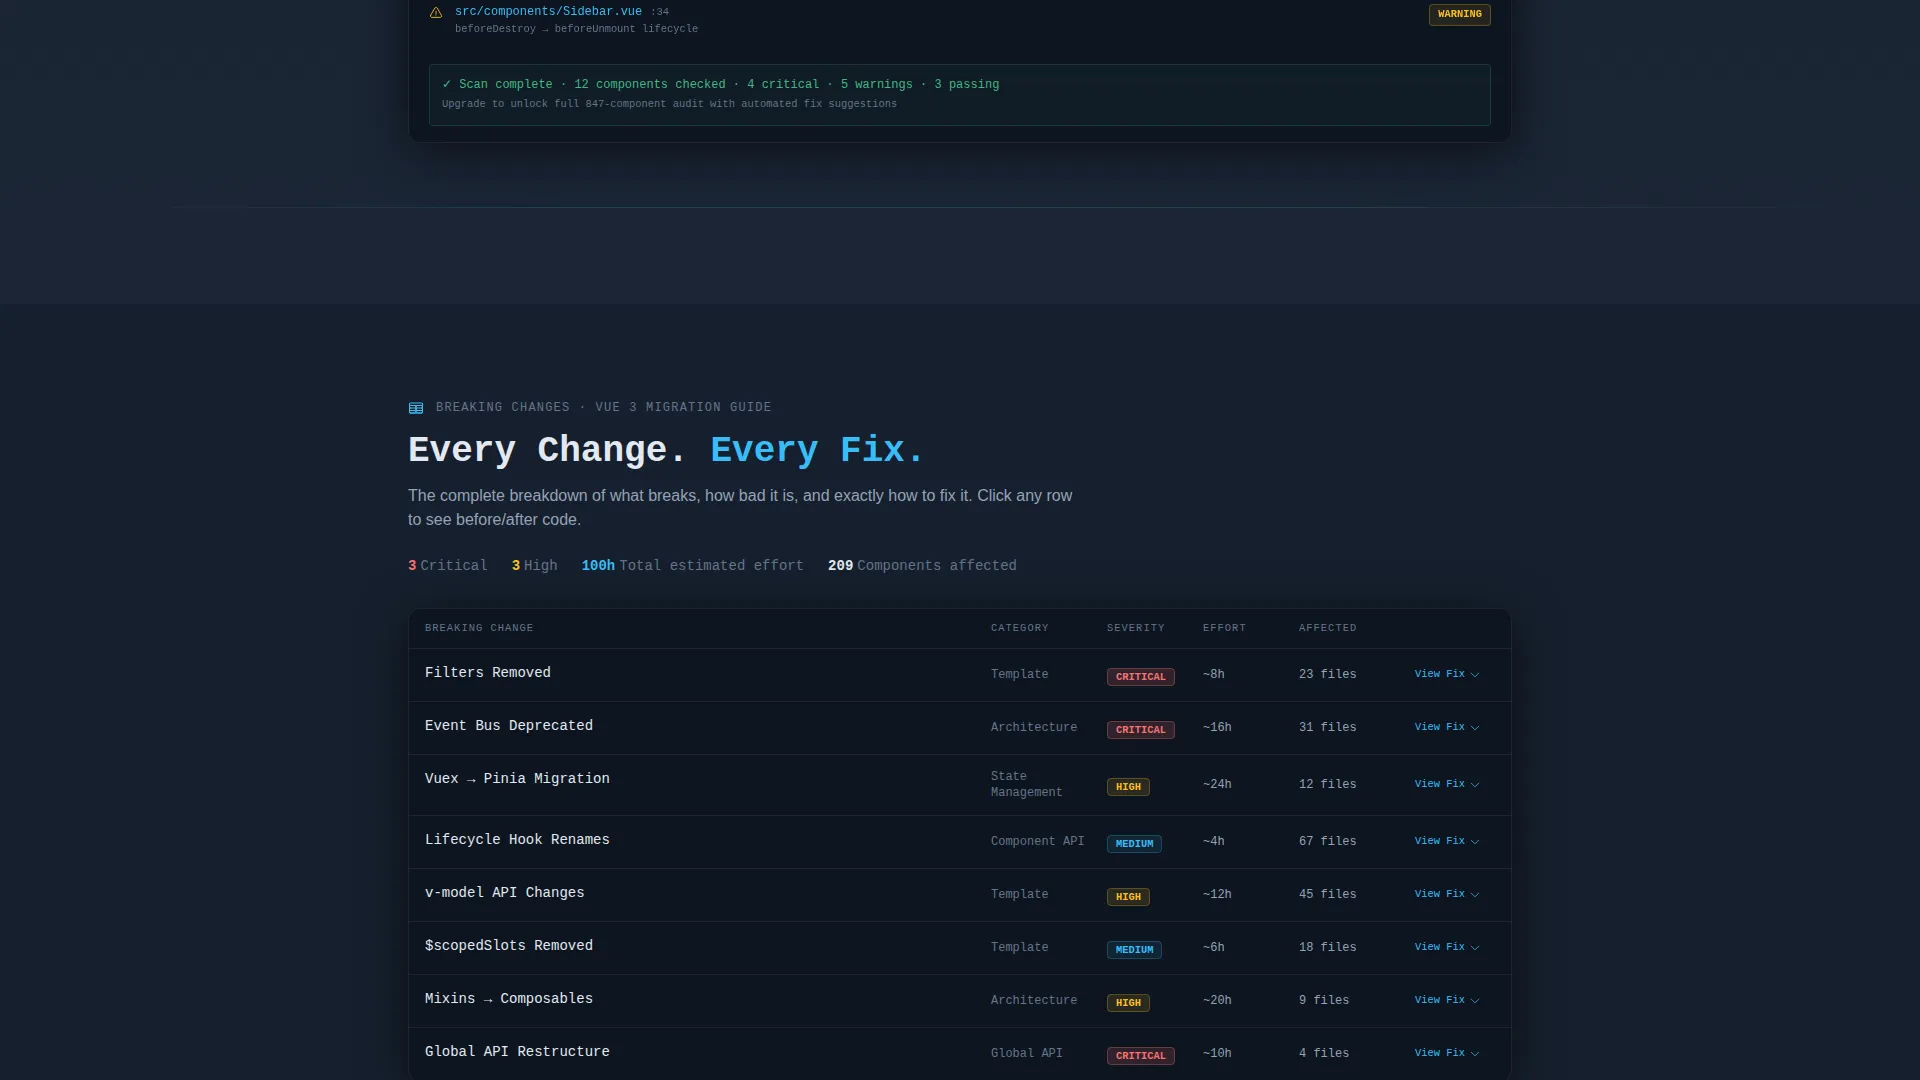Open the src/components/Sidebar.vue file link
Image resolution: width=1920 pixels, height=1080 pixels.
[548, 12]
